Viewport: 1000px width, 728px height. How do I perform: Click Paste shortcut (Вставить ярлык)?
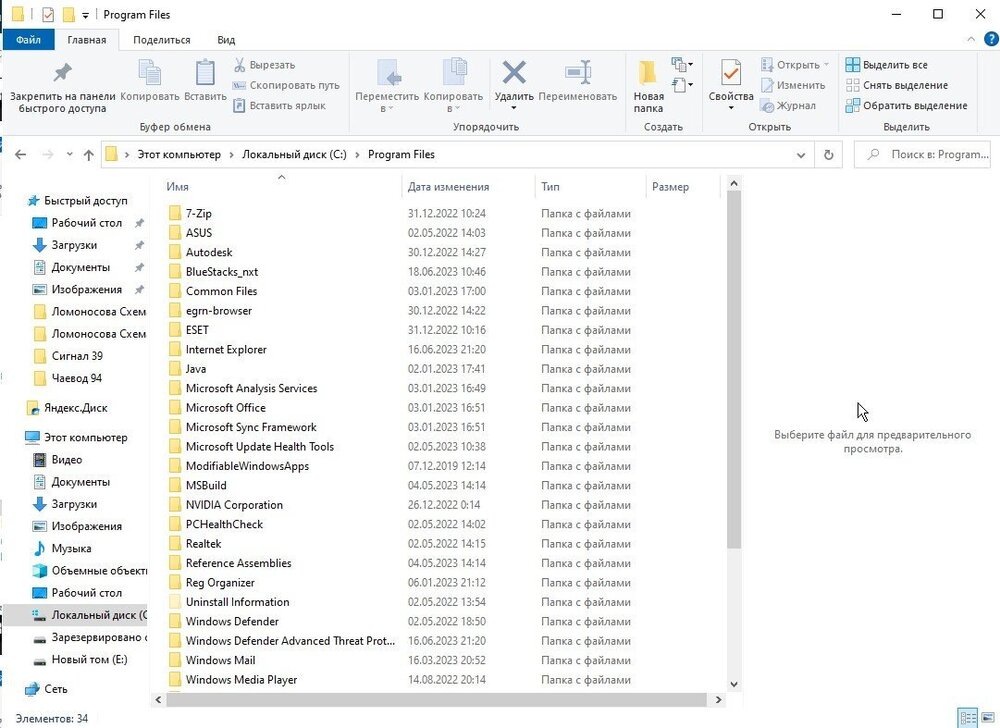pos(279,106)
